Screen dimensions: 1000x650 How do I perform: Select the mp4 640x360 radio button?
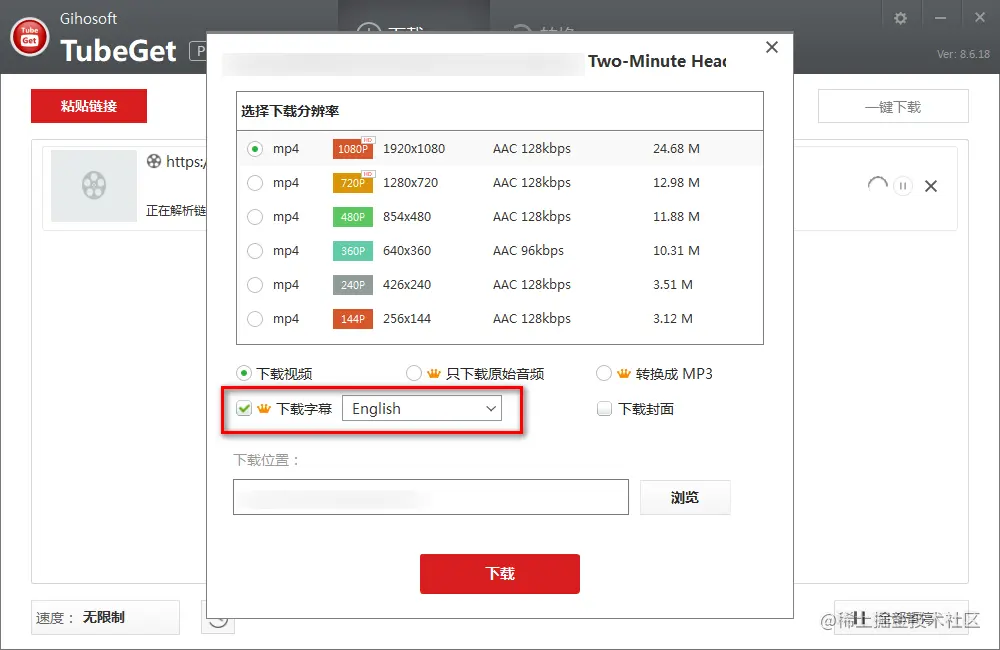pyautogui.click(x=255, y=251)
